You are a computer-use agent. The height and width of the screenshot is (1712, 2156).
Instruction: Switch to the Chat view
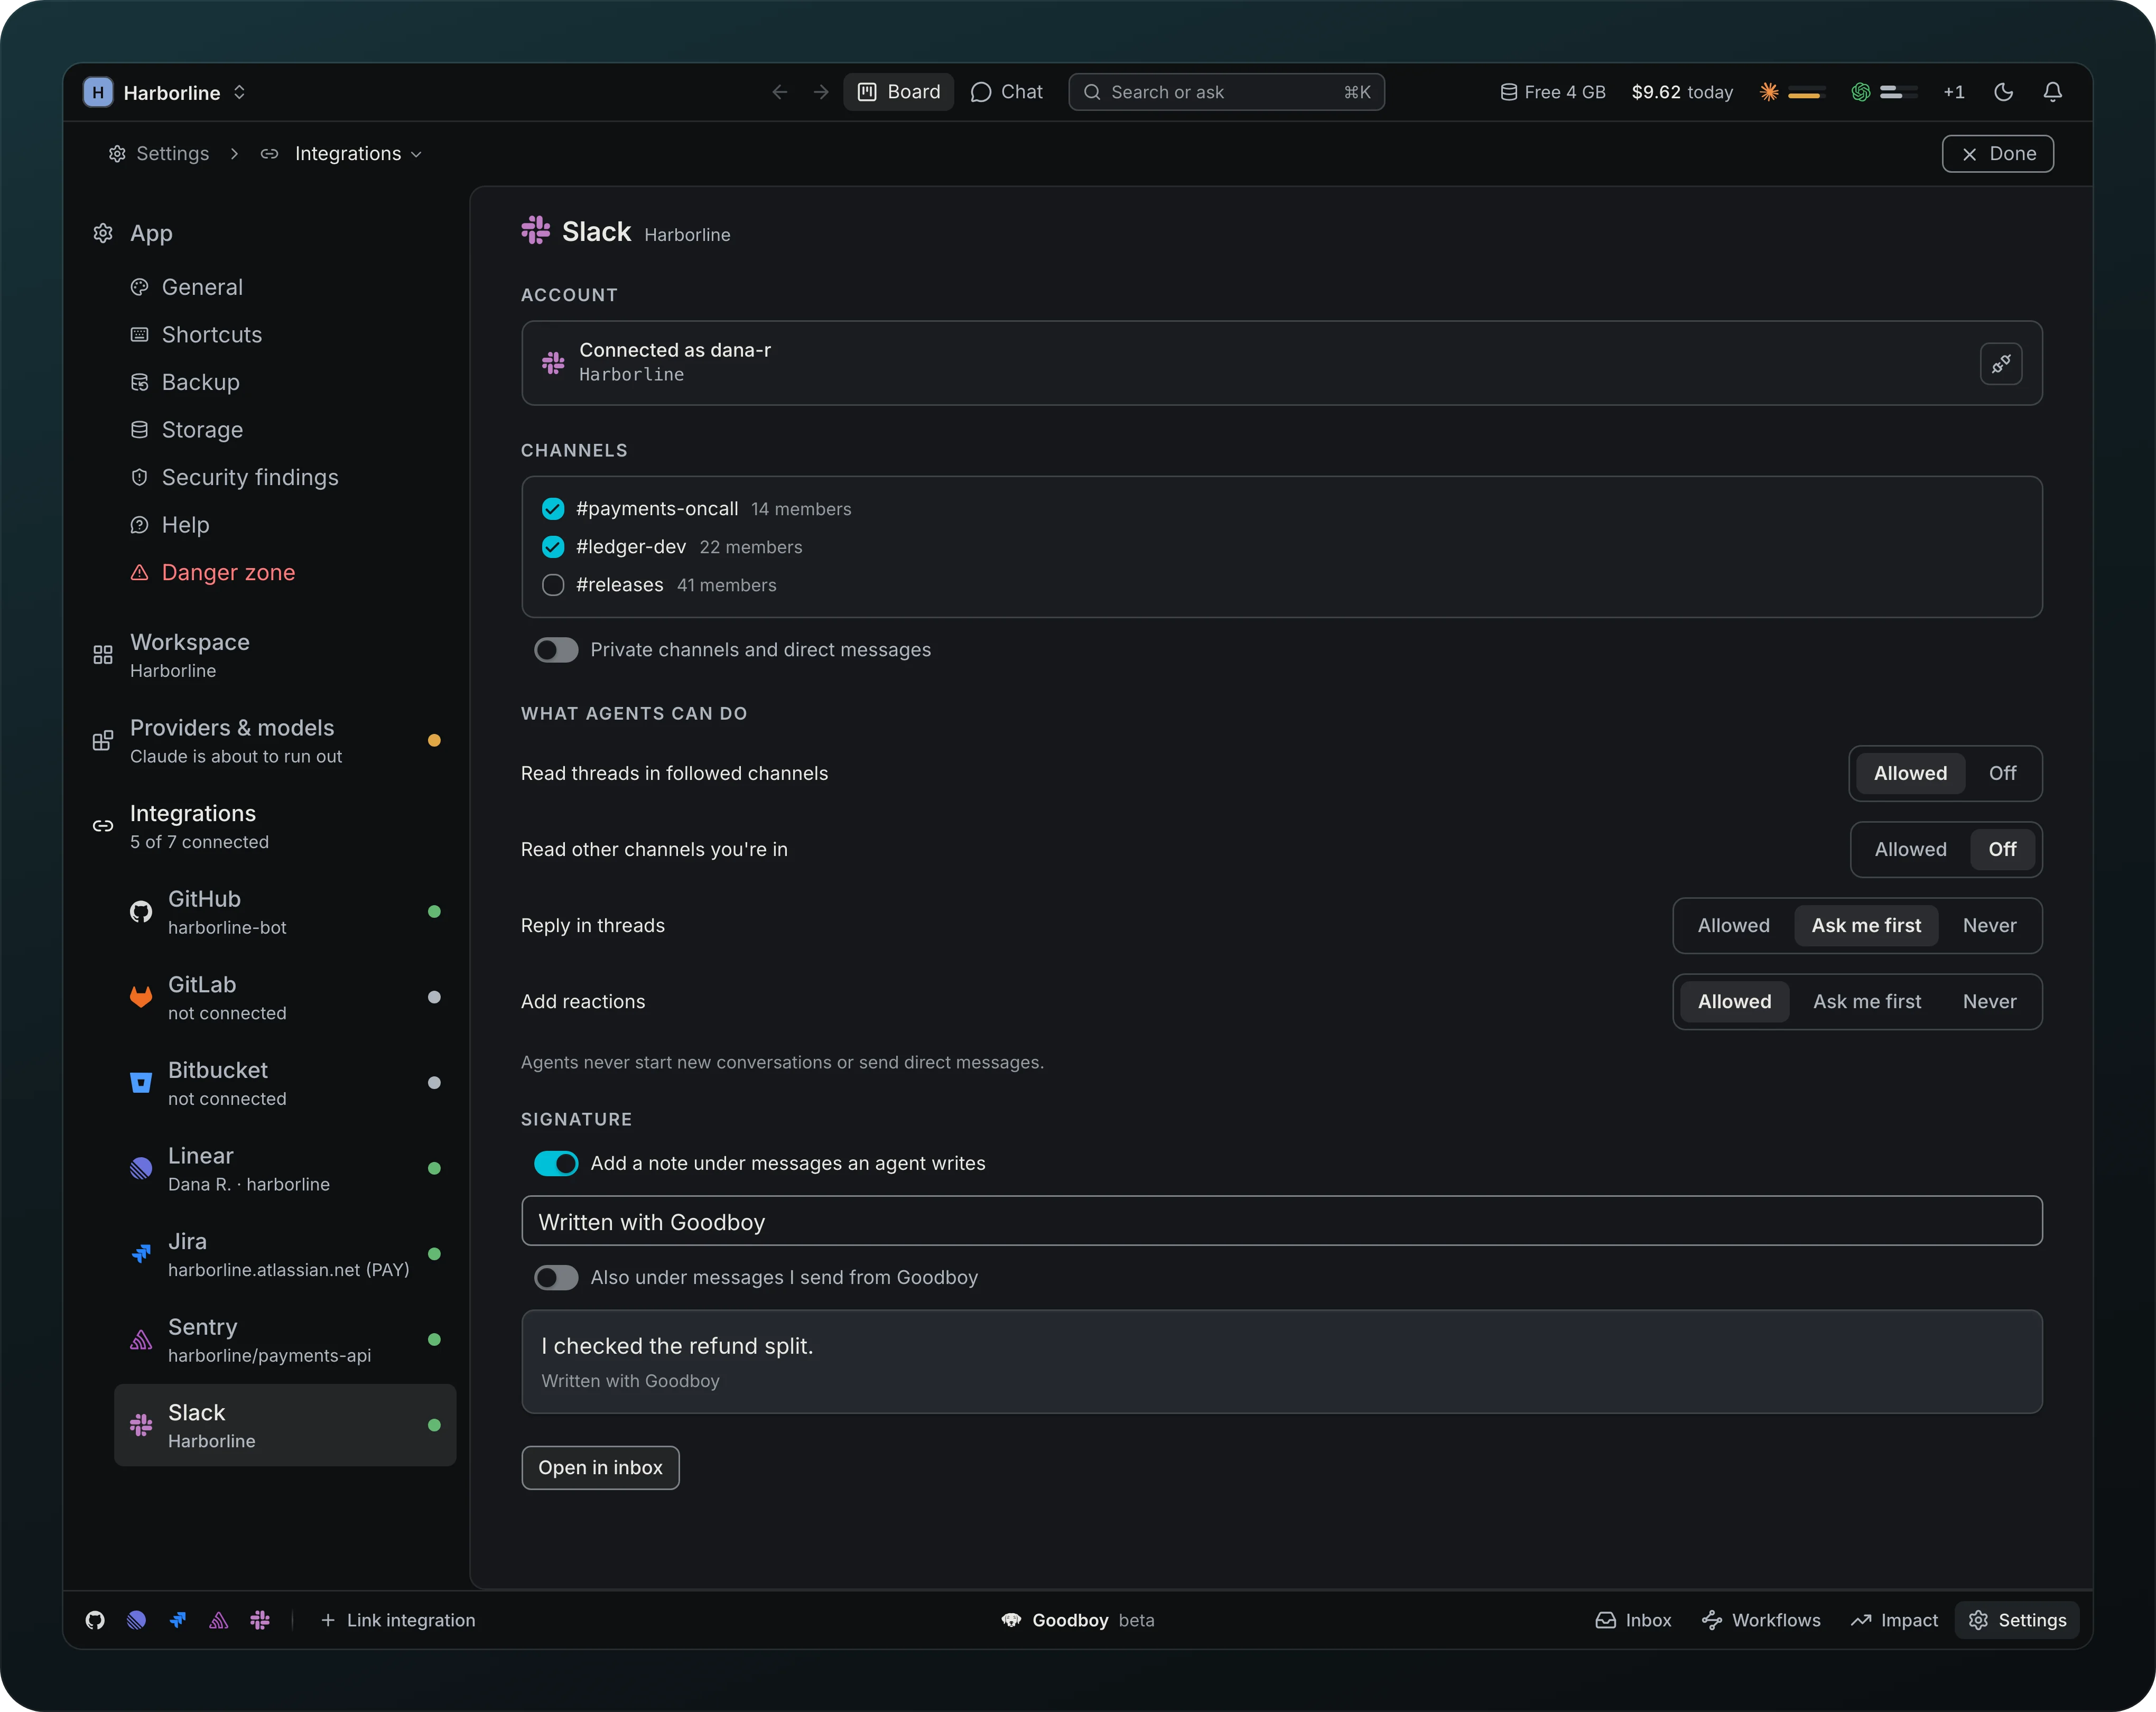click(1007, 92)
